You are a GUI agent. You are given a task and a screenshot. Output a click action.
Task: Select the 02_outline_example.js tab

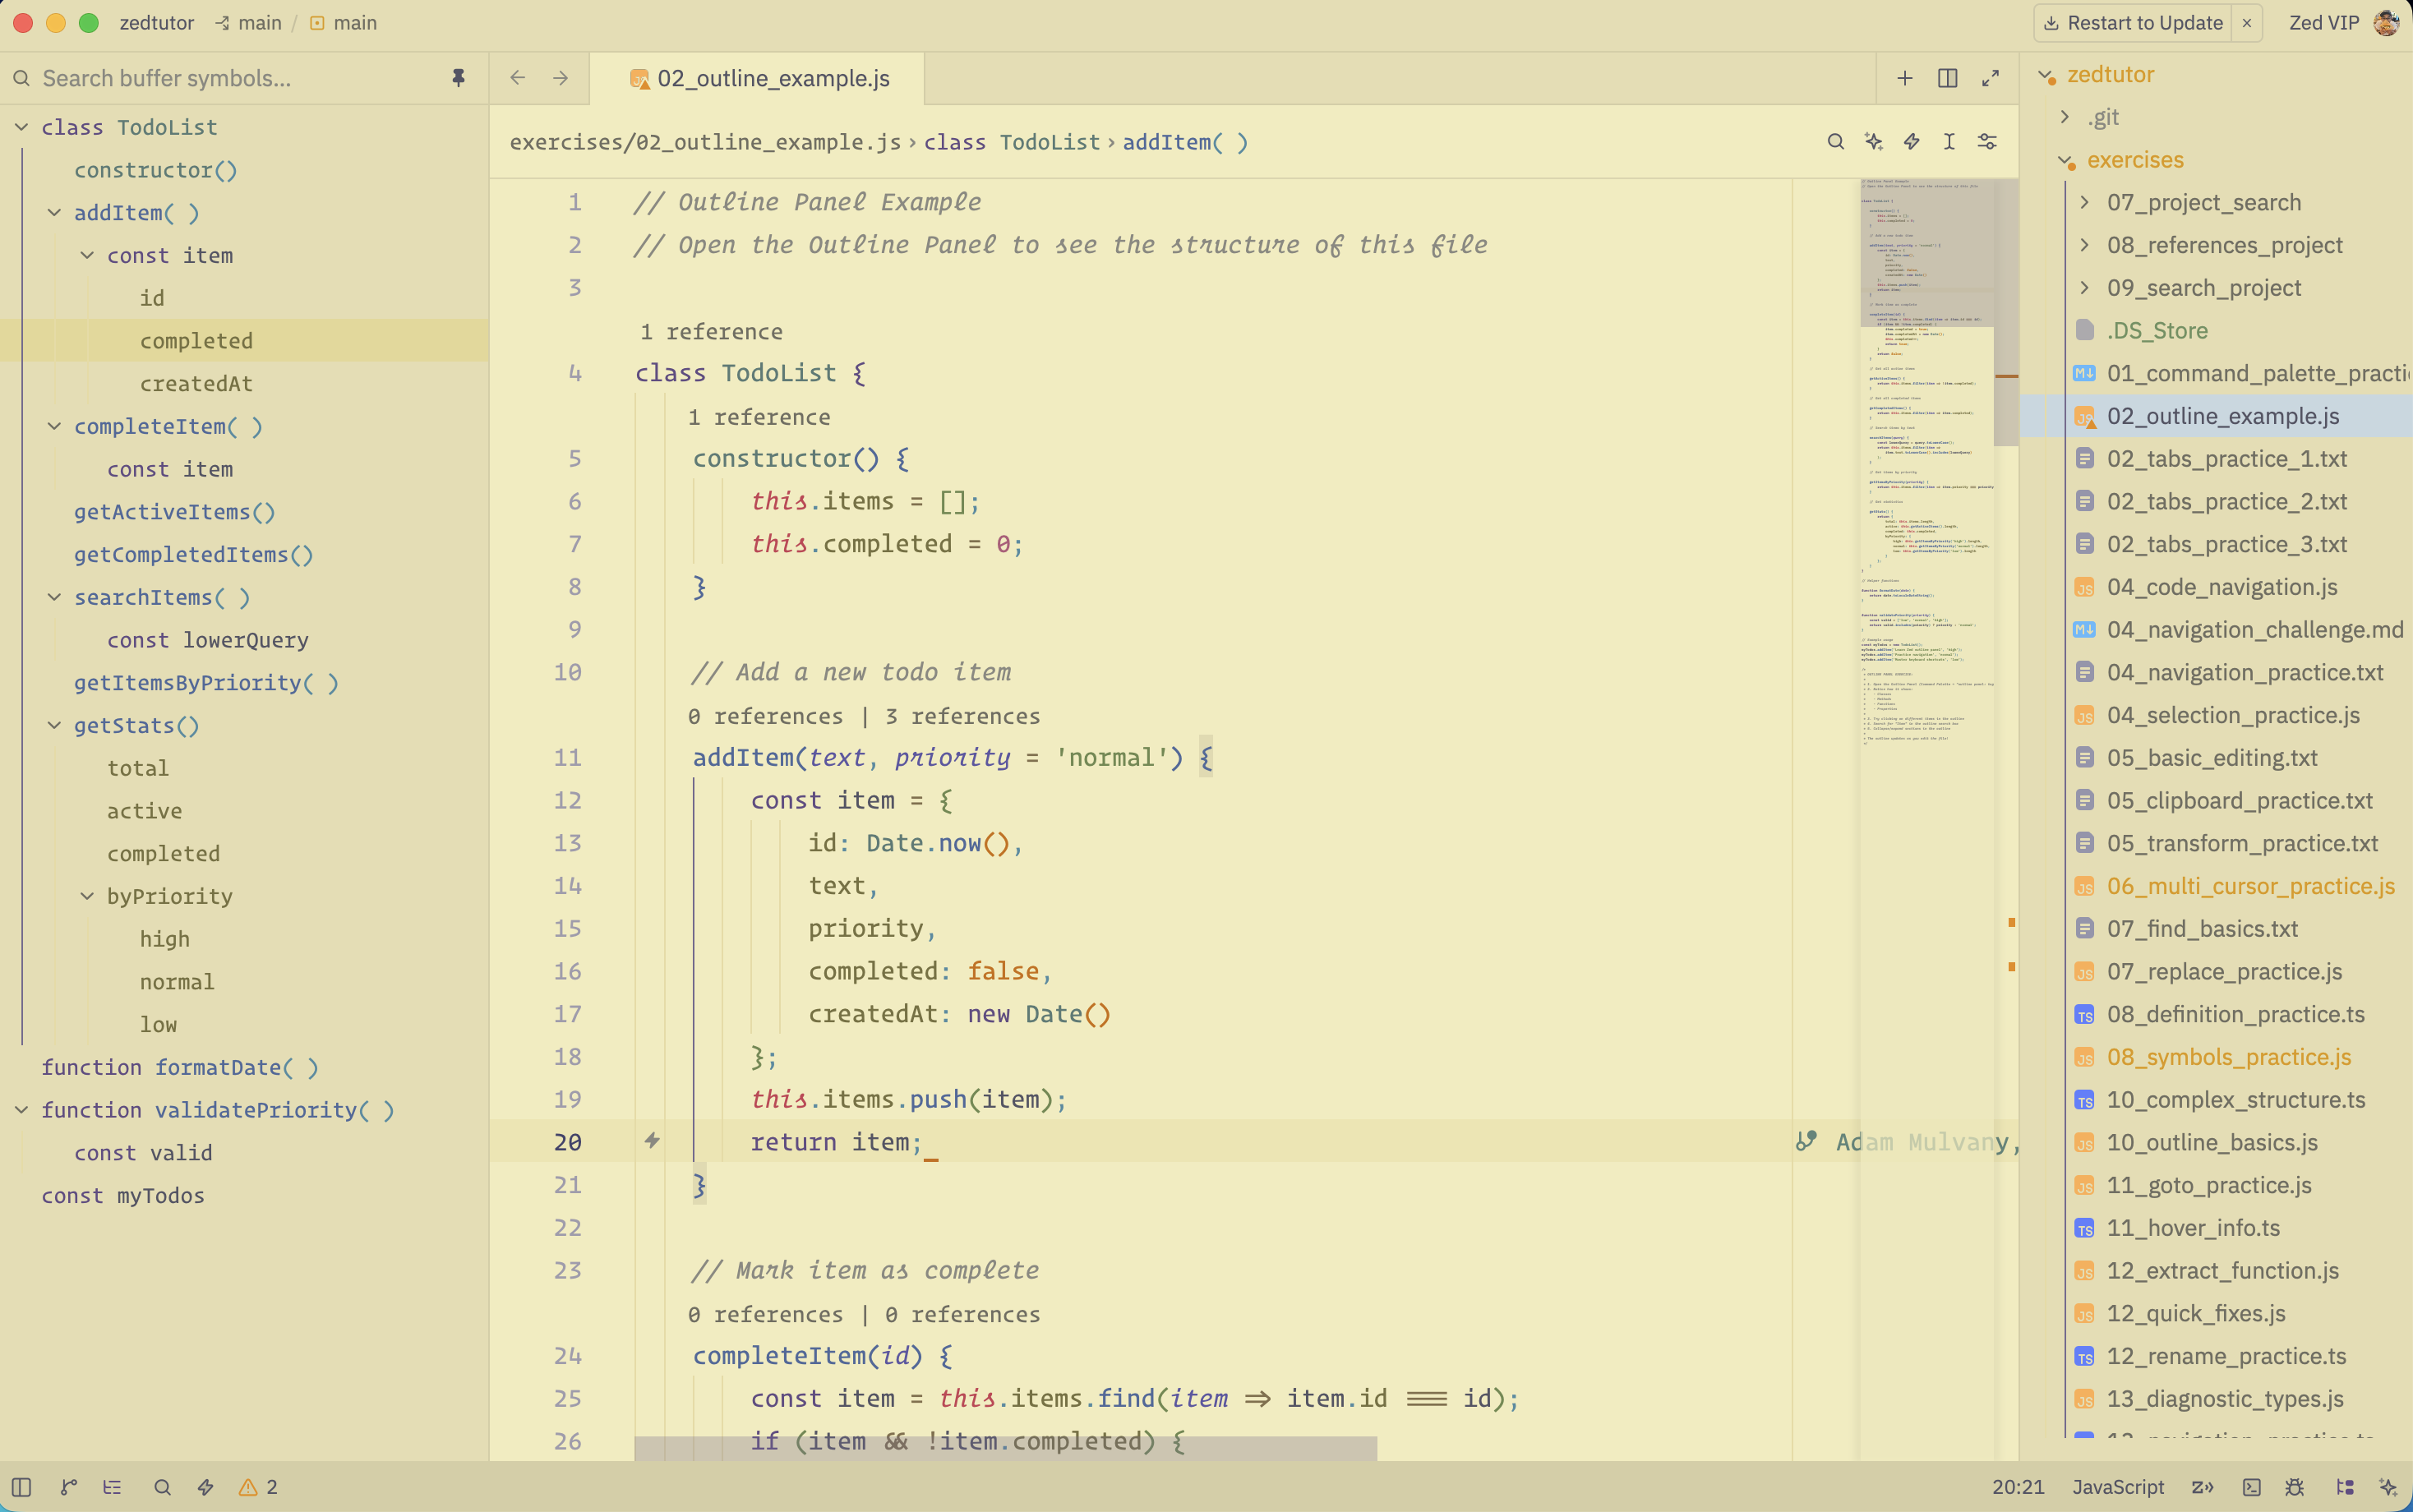[758, 78]
